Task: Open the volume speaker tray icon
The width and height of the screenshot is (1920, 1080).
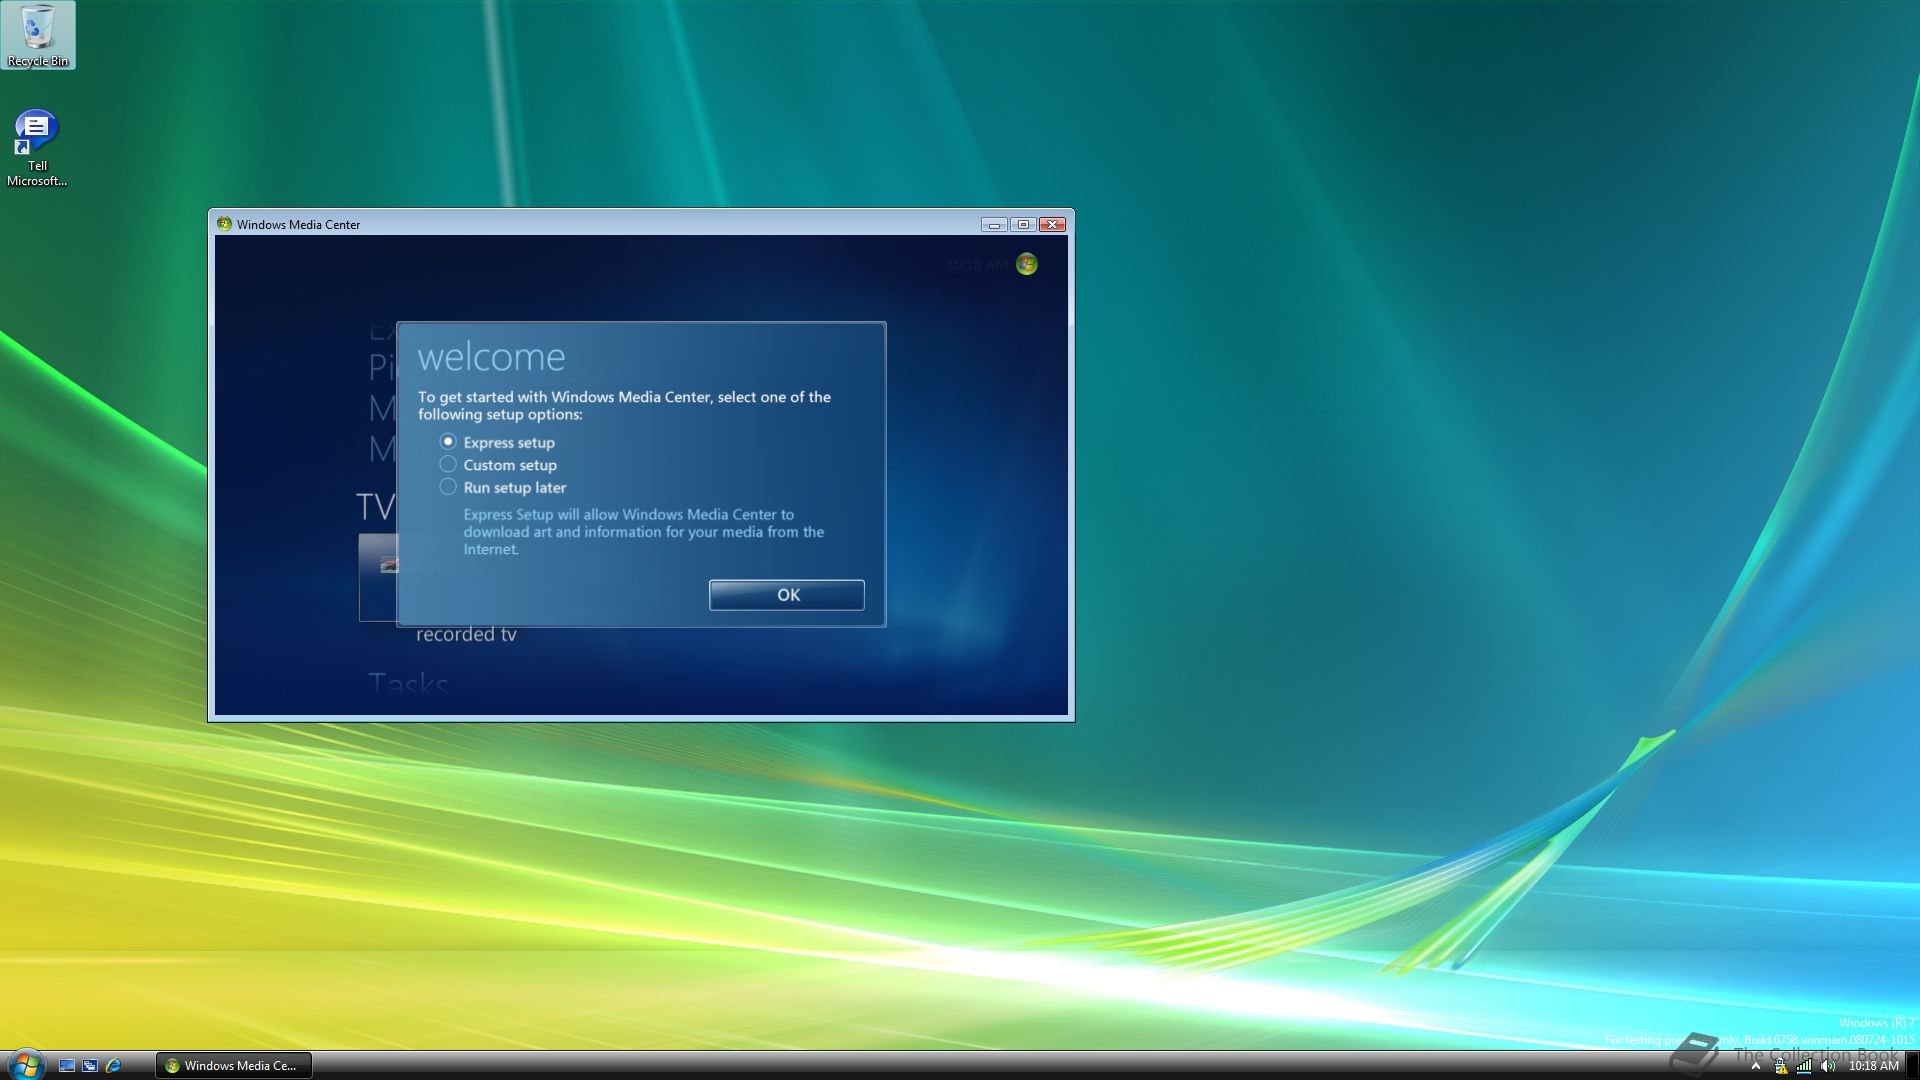Action: [x=1828, y=1066]
